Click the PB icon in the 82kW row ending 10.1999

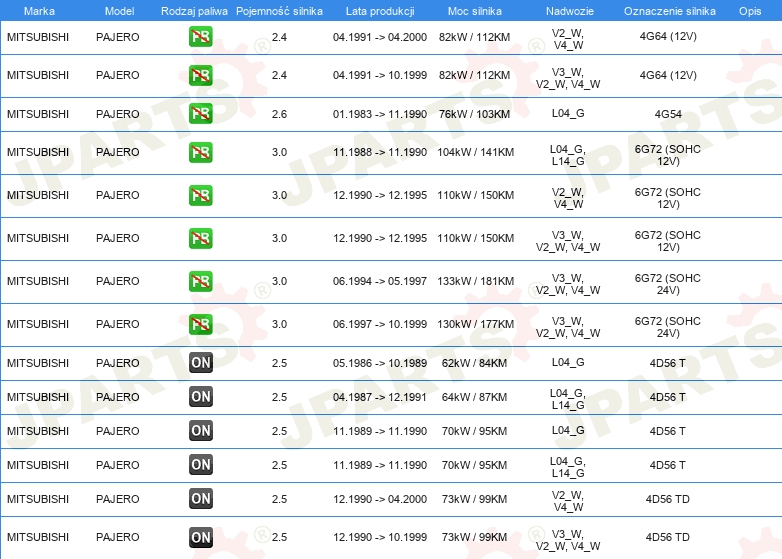(200, 75)
